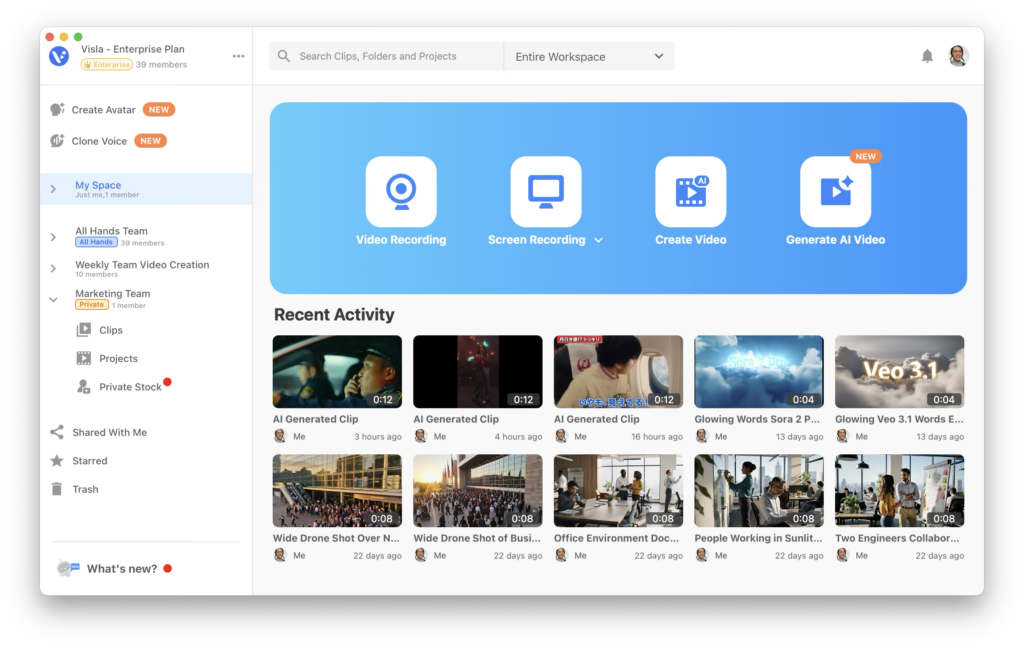The height and width of the screenshot is (648, 1024).
Task: Launch the Generate AI Video icon
Action: coord(835,191)
